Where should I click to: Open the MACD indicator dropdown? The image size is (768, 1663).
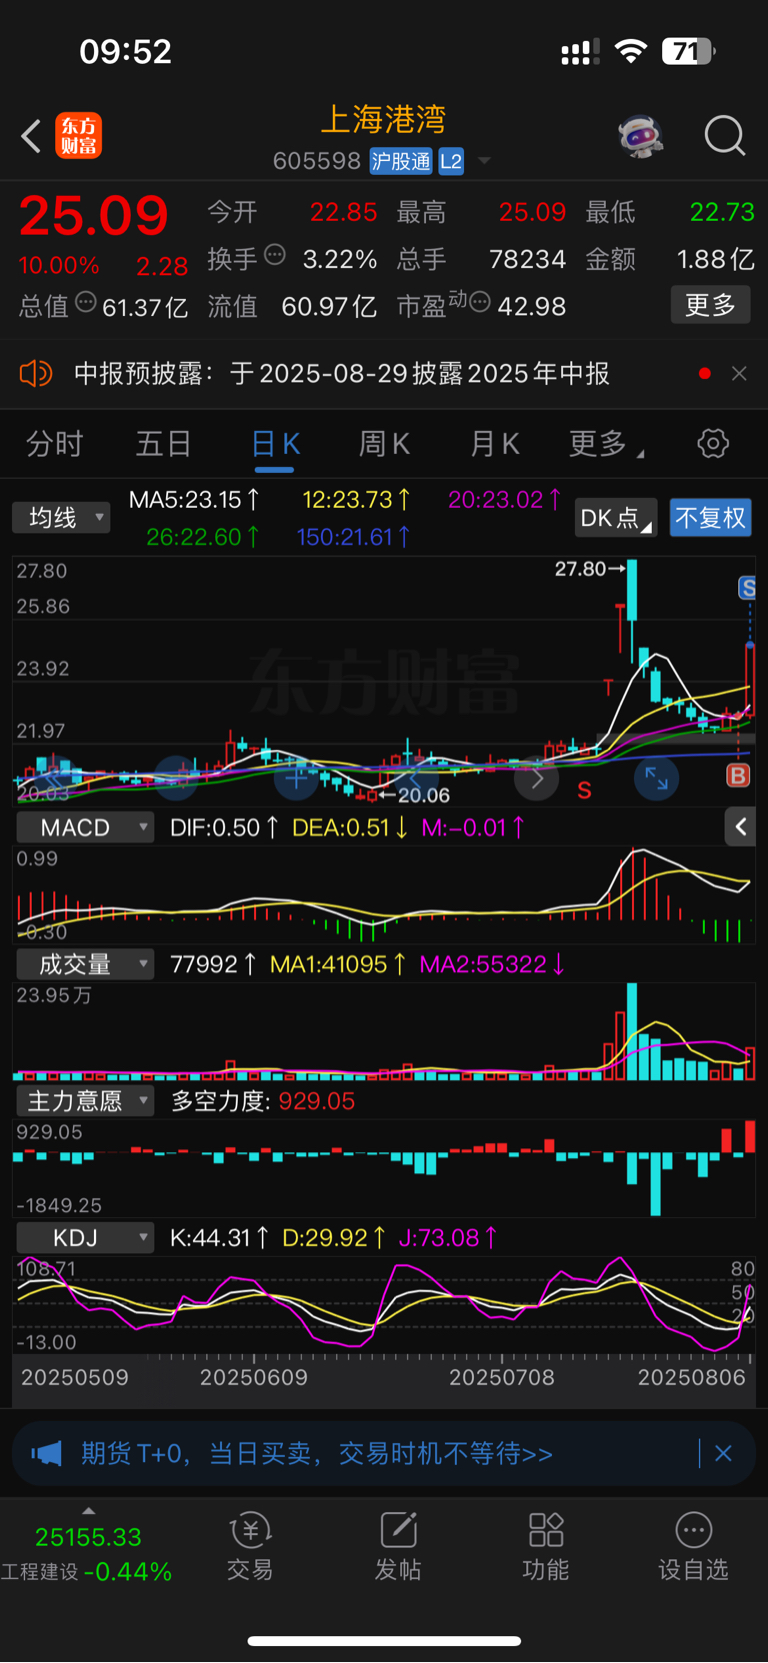(x=85, y=827)
